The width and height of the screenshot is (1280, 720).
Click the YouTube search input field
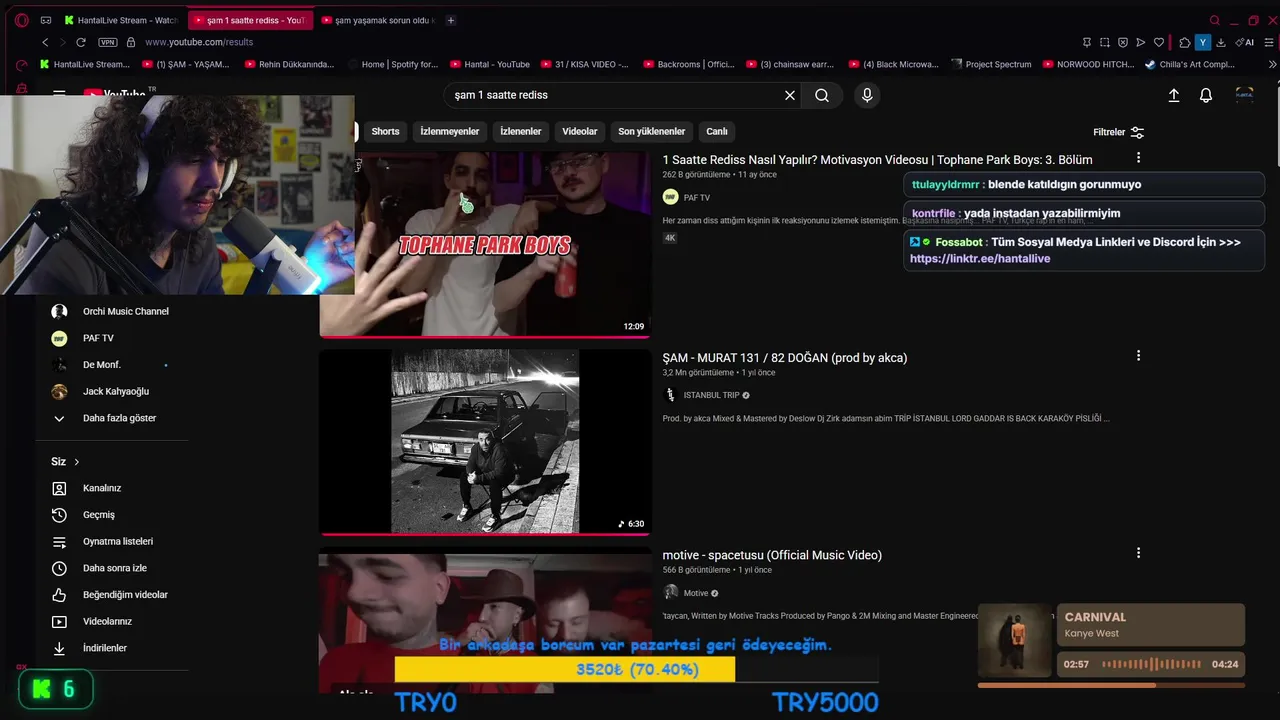pyautogui.click(x=613, y=95)
